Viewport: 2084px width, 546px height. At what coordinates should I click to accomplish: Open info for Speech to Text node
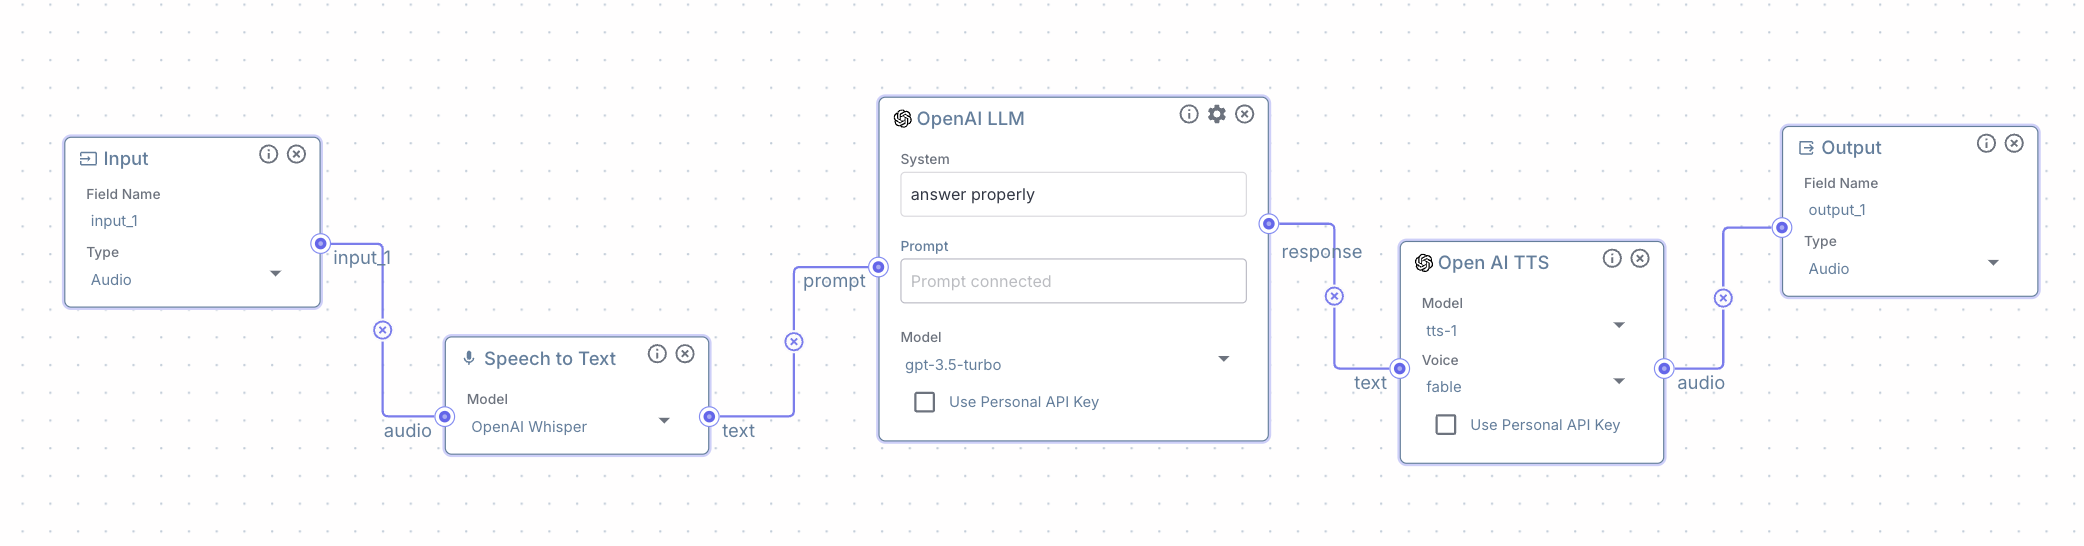pos(657,354)
